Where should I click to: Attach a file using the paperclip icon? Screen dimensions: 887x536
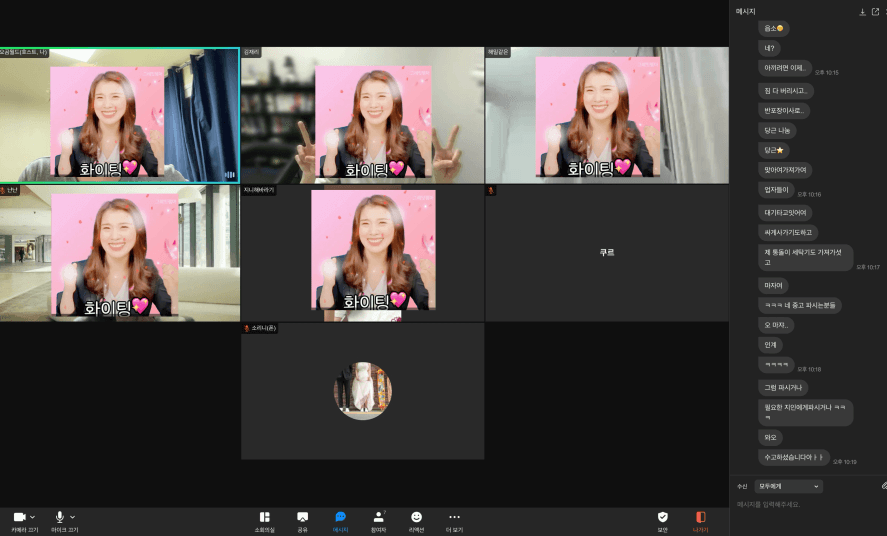[x=883, y=486]
